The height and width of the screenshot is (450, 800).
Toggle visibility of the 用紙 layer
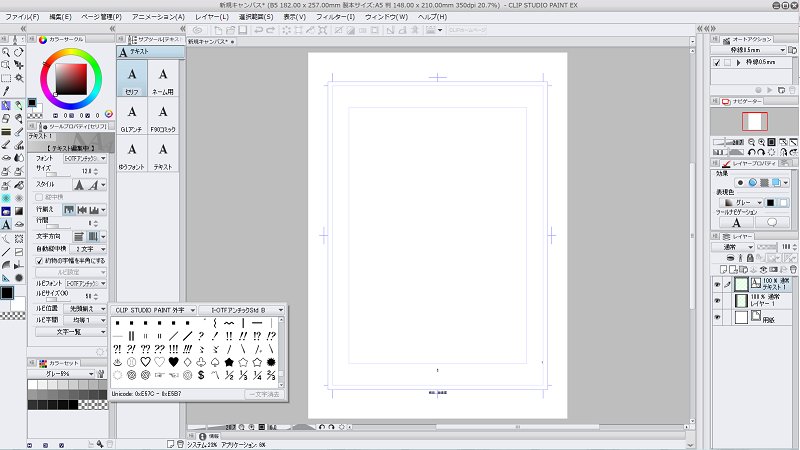coord(717,316)
